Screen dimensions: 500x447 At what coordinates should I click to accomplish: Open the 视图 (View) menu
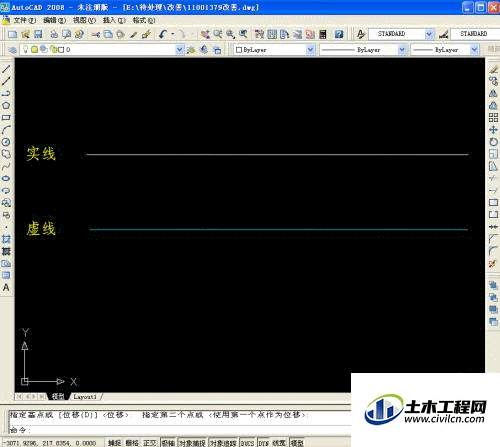[84, 20]
